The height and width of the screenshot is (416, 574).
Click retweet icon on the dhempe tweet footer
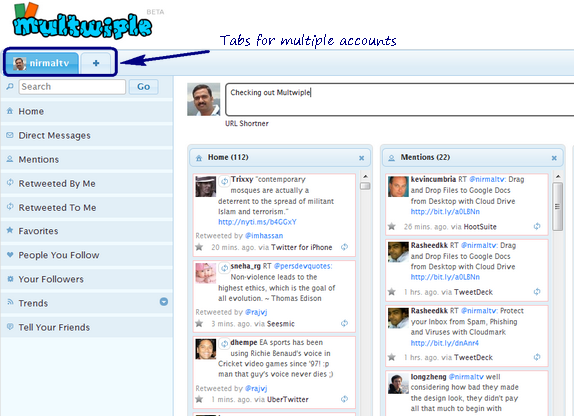pos(344,399)
